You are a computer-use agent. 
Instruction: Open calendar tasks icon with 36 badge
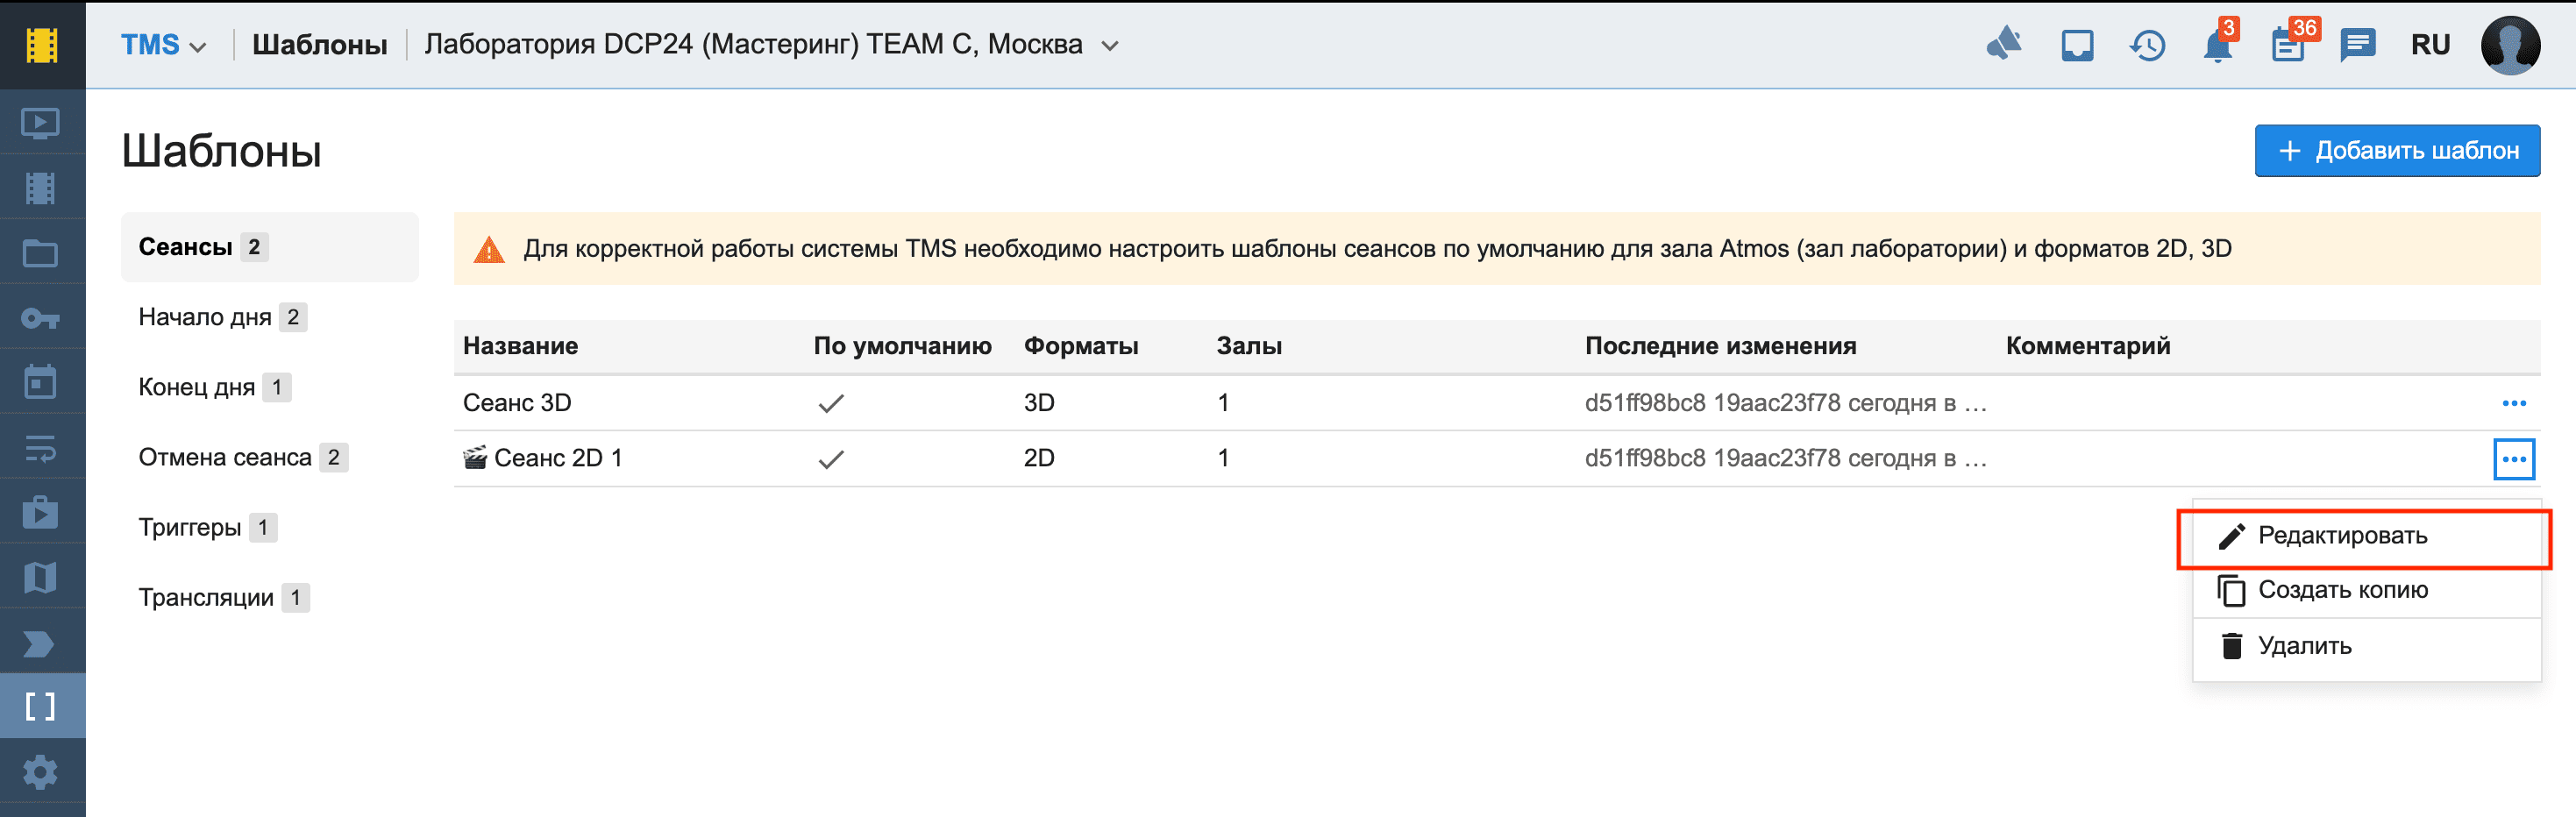click(x=2288, y=46)
